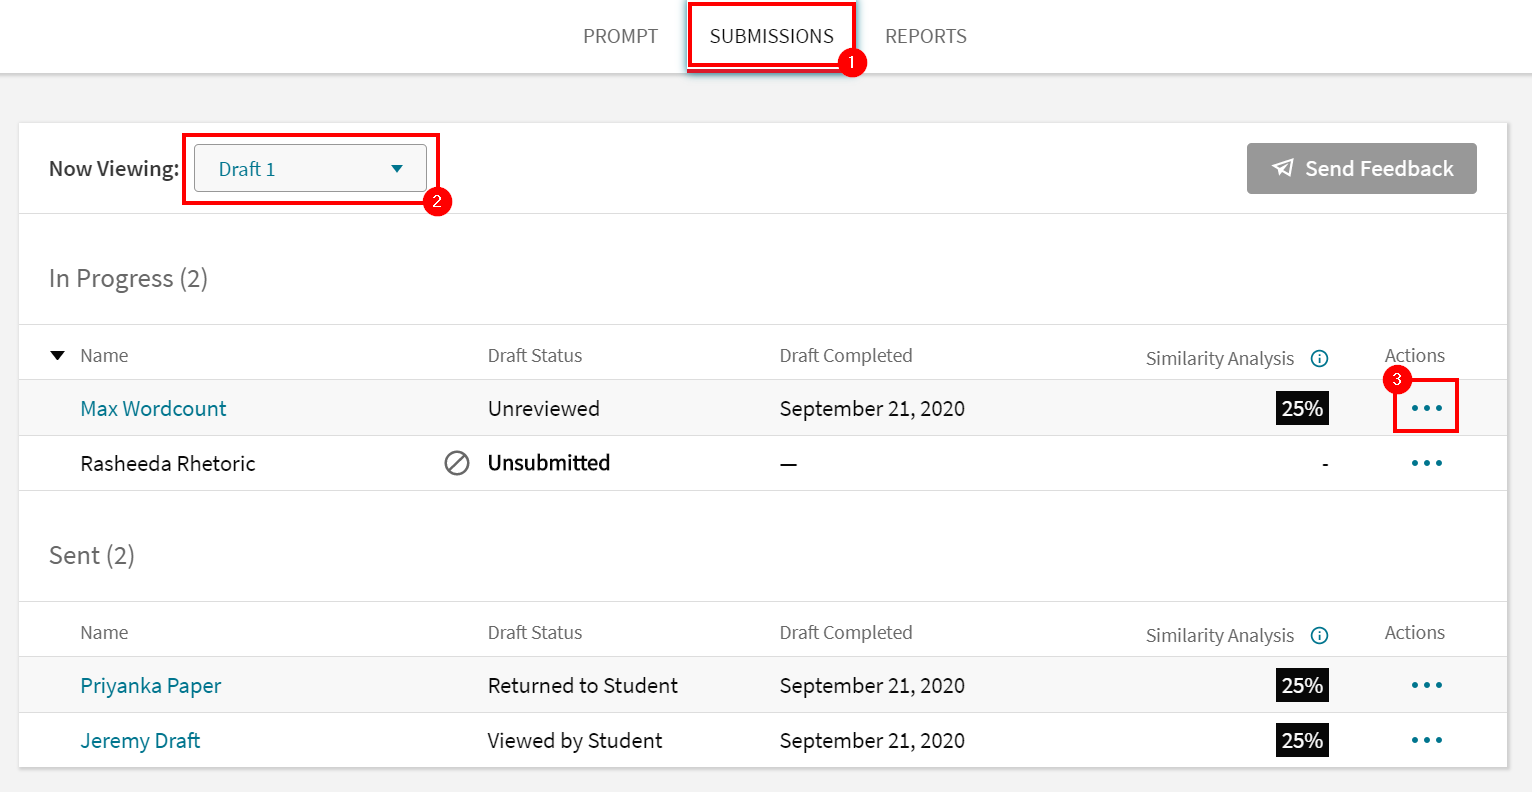The image size is (1532, 792).
Task: Click the Send Feedback button
Action: point(1361,168)
